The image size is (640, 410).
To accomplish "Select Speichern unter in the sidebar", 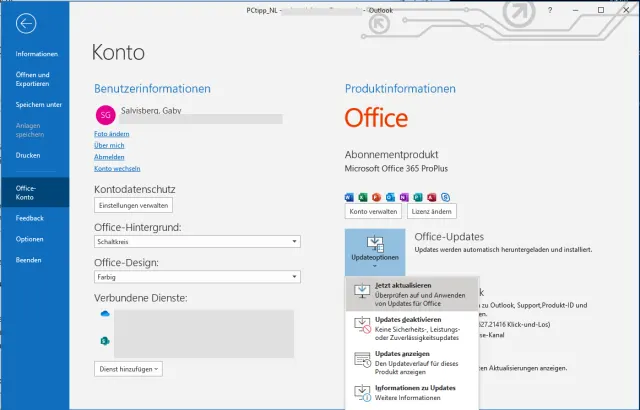I will tap(39, 104).
